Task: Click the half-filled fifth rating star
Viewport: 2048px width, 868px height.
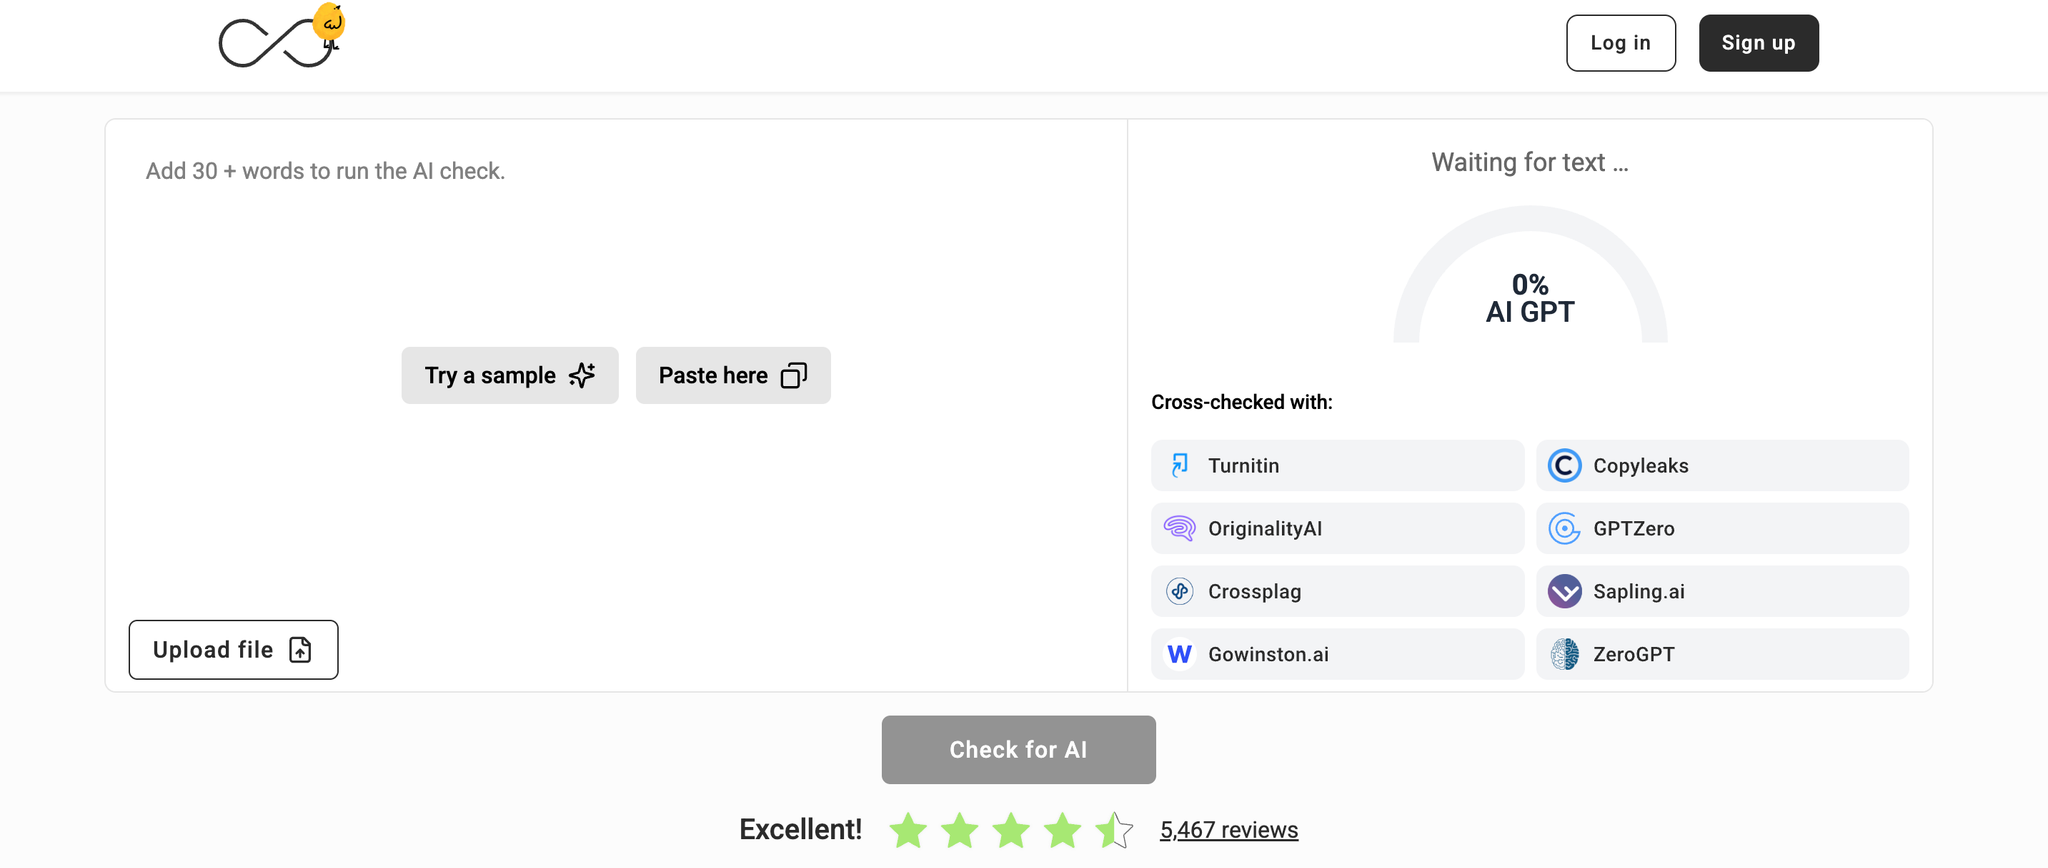Action: click(x=1114, y=830)
